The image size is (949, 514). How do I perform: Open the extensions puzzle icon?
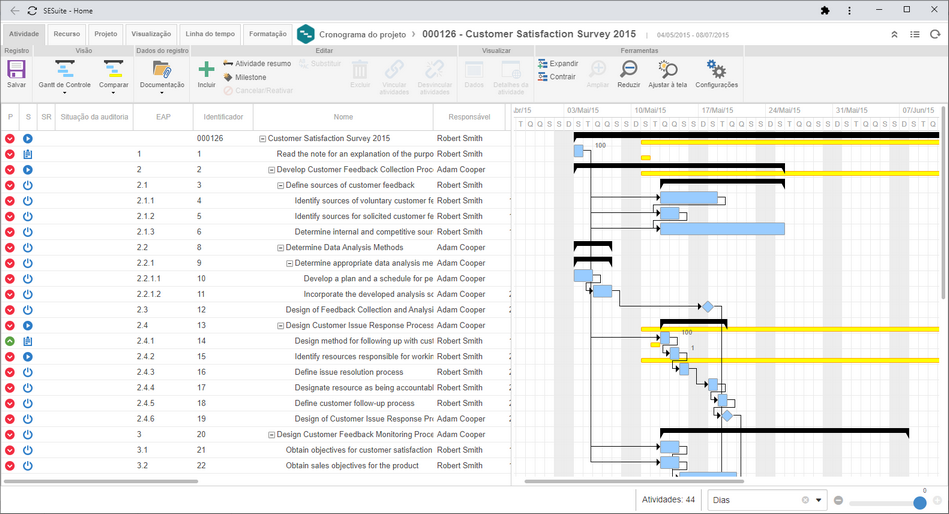click(824, 10)
